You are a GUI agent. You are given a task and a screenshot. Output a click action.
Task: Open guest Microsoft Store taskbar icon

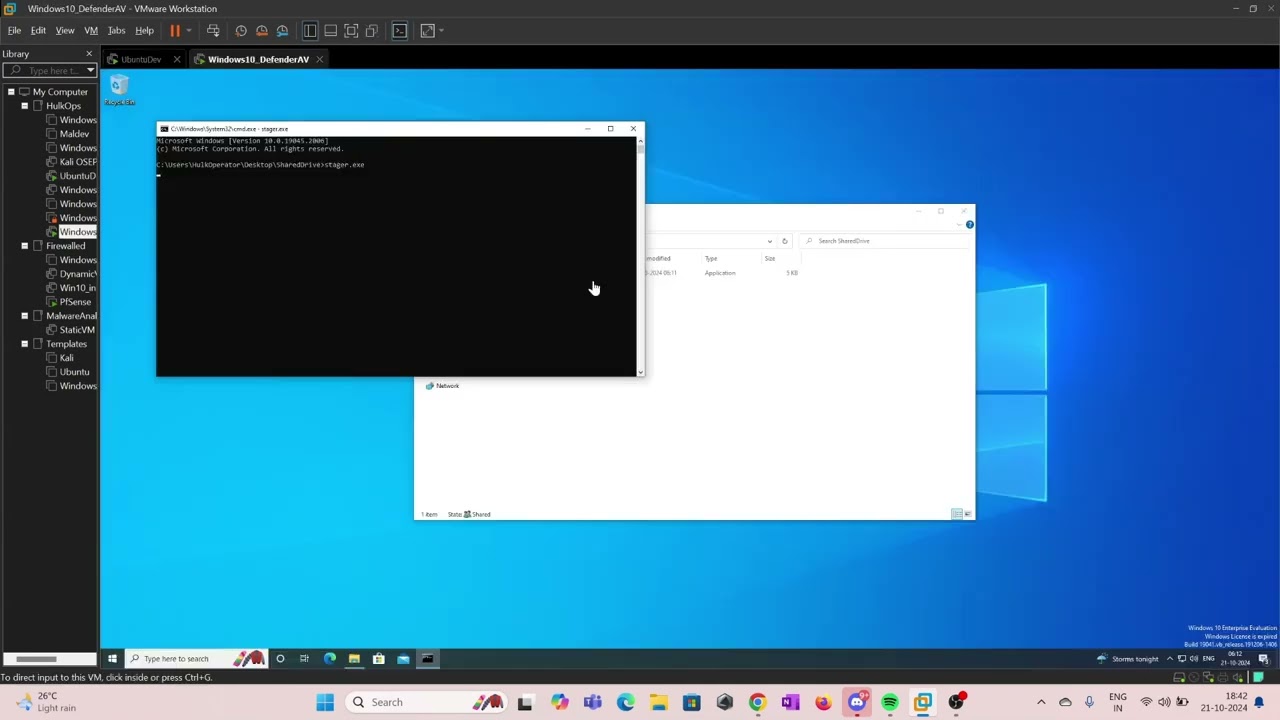378,659
